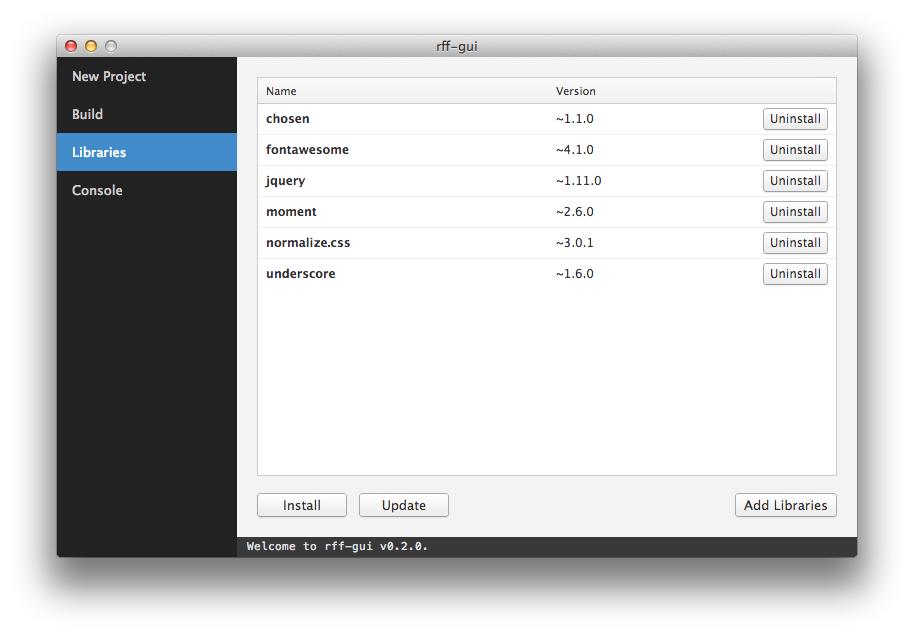Select the Libraries sidebar item

tap(146, 152)
